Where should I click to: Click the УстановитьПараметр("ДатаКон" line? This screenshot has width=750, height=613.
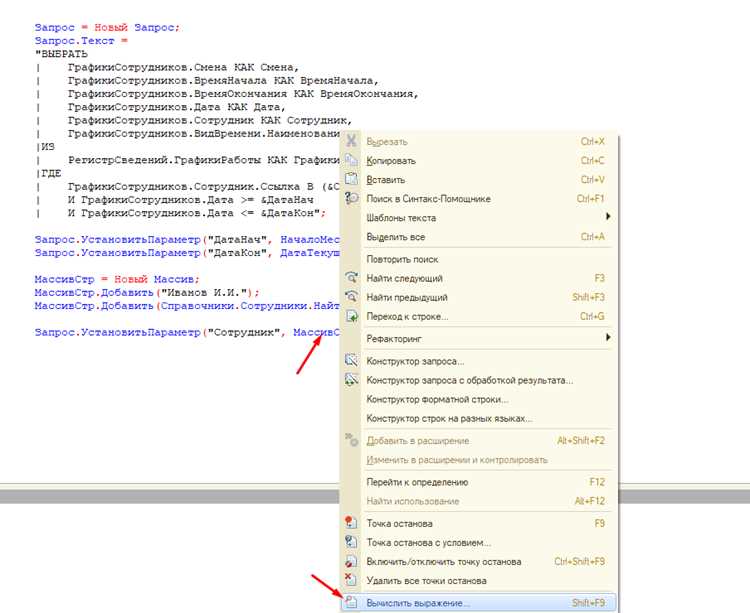(187, 252)
